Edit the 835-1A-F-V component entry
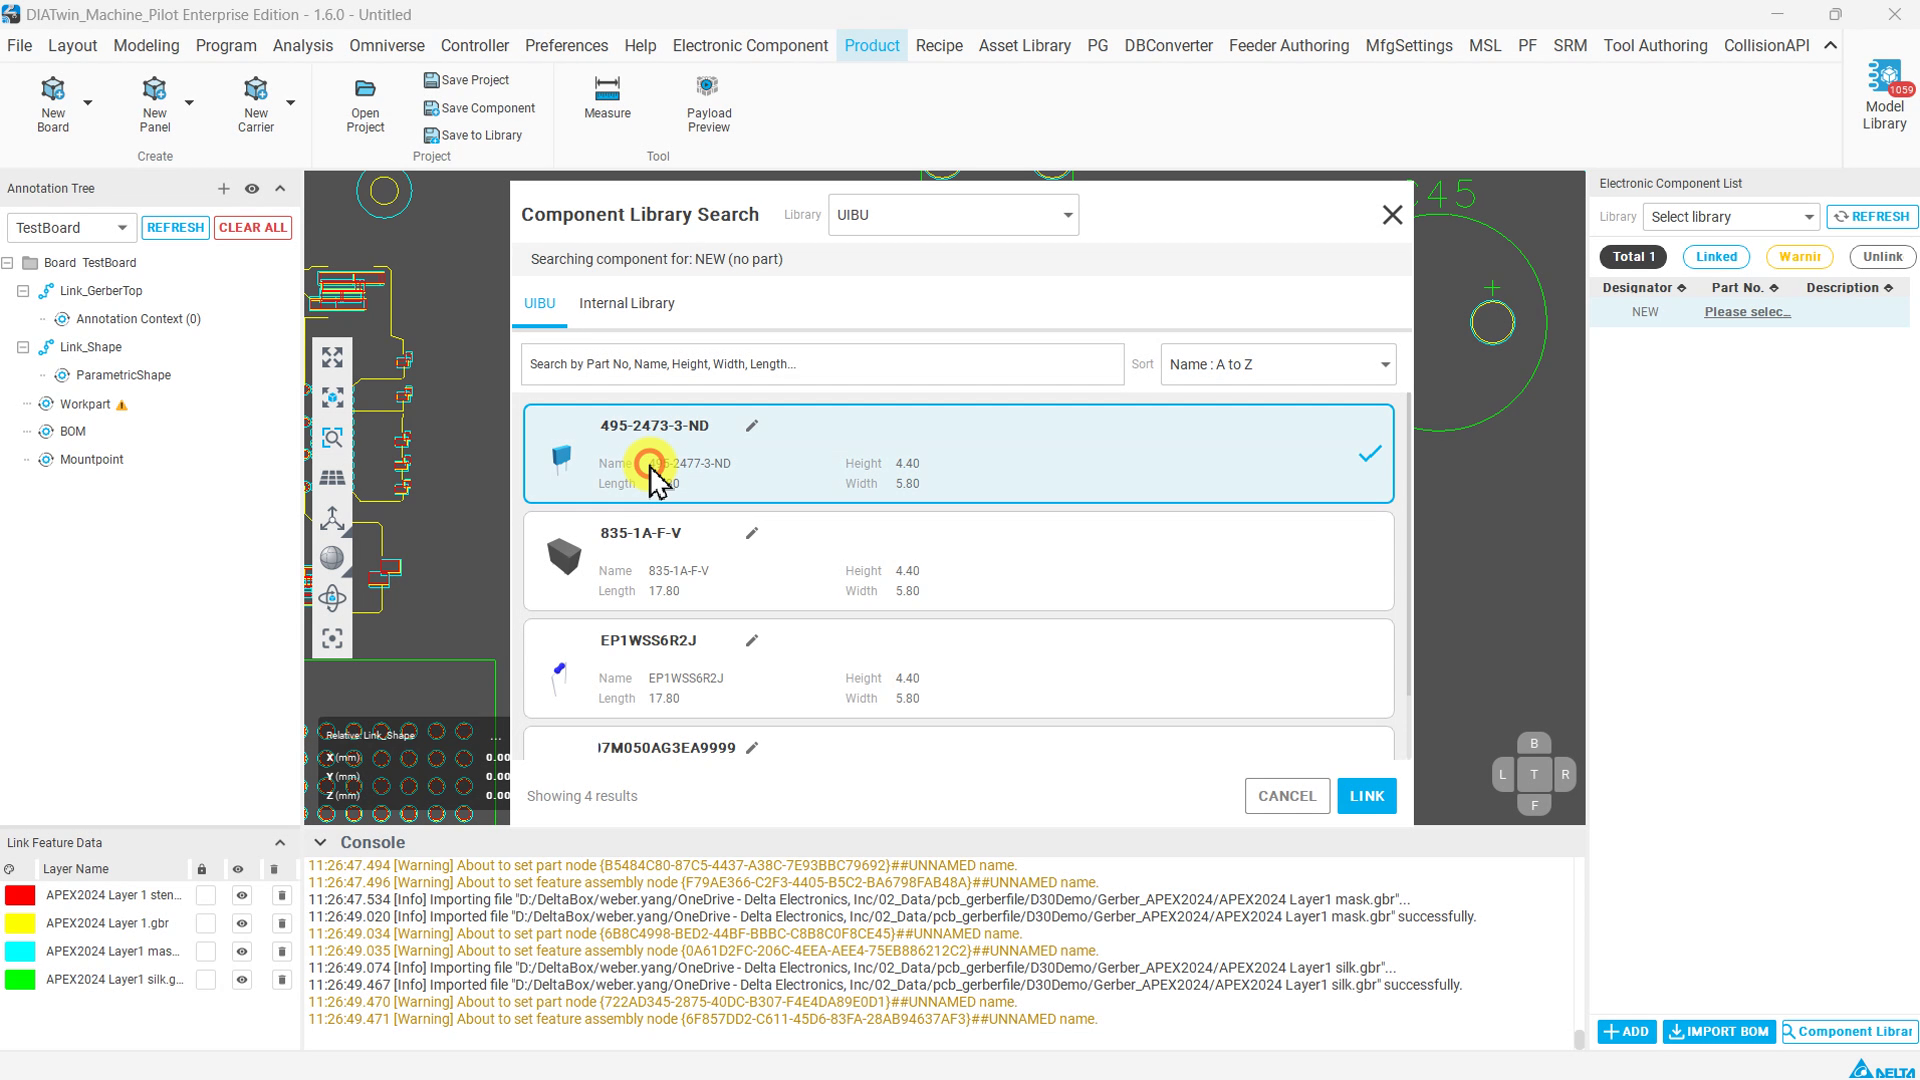 [x=752, y=533]
